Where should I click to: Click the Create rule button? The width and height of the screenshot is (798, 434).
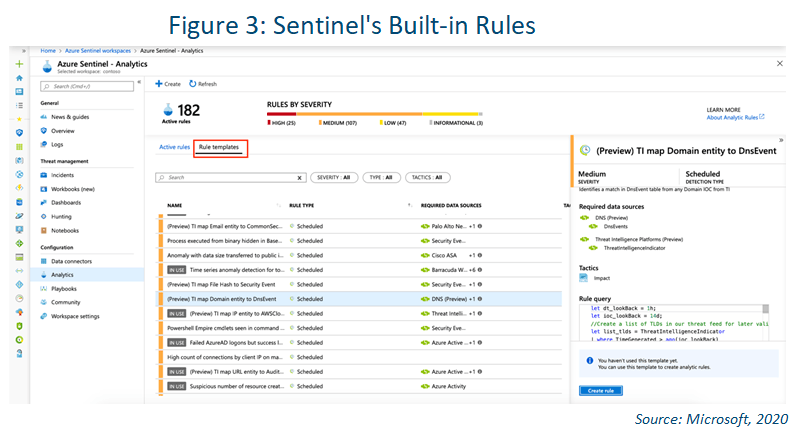(601, 391)
